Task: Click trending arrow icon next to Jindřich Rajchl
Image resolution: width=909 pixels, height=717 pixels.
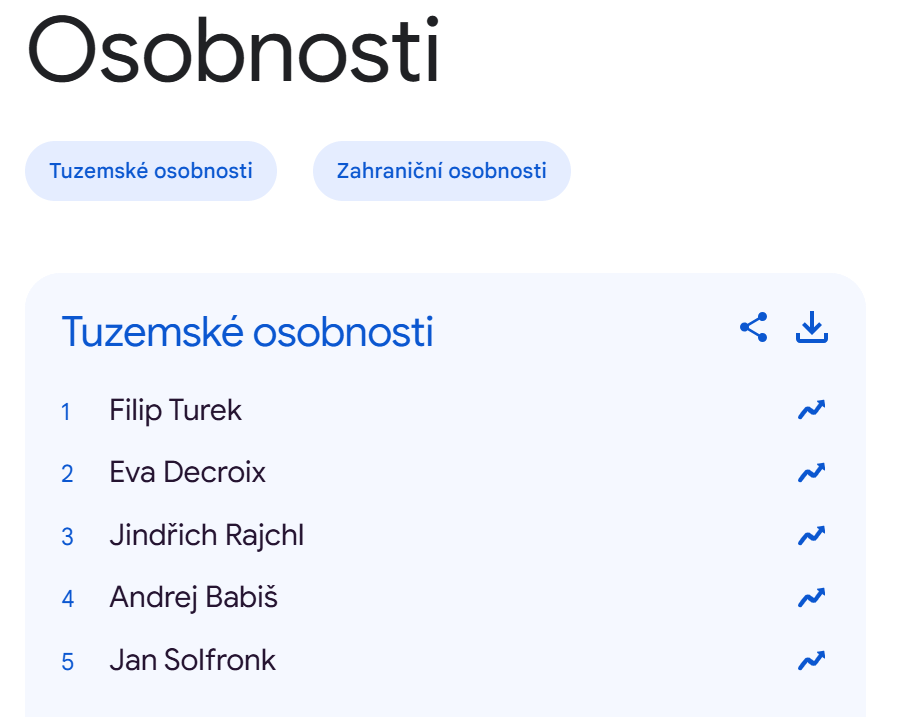Action: [811, 535]
